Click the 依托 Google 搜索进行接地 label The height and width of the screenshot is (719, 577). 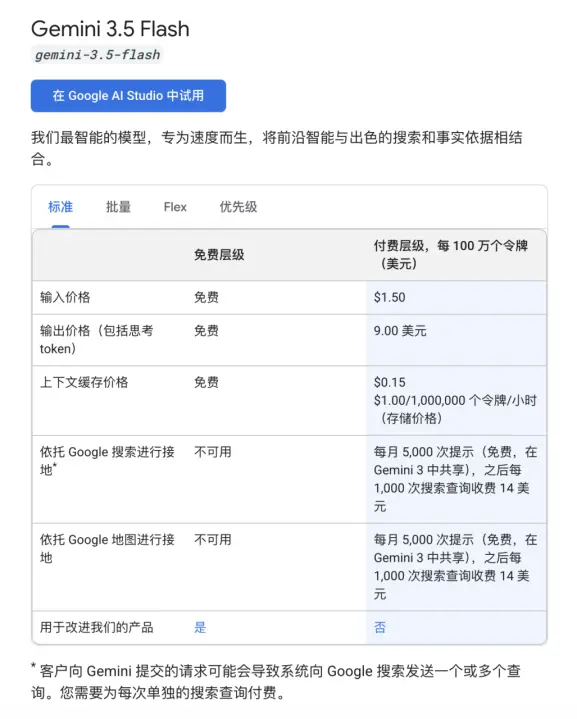tap(107, 461)
